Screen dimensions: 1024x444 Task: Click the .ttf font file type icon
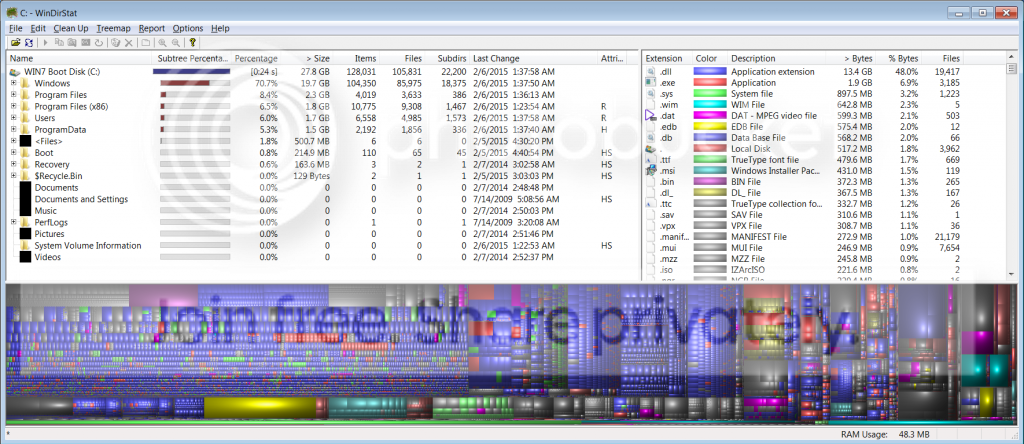[650, 159]
